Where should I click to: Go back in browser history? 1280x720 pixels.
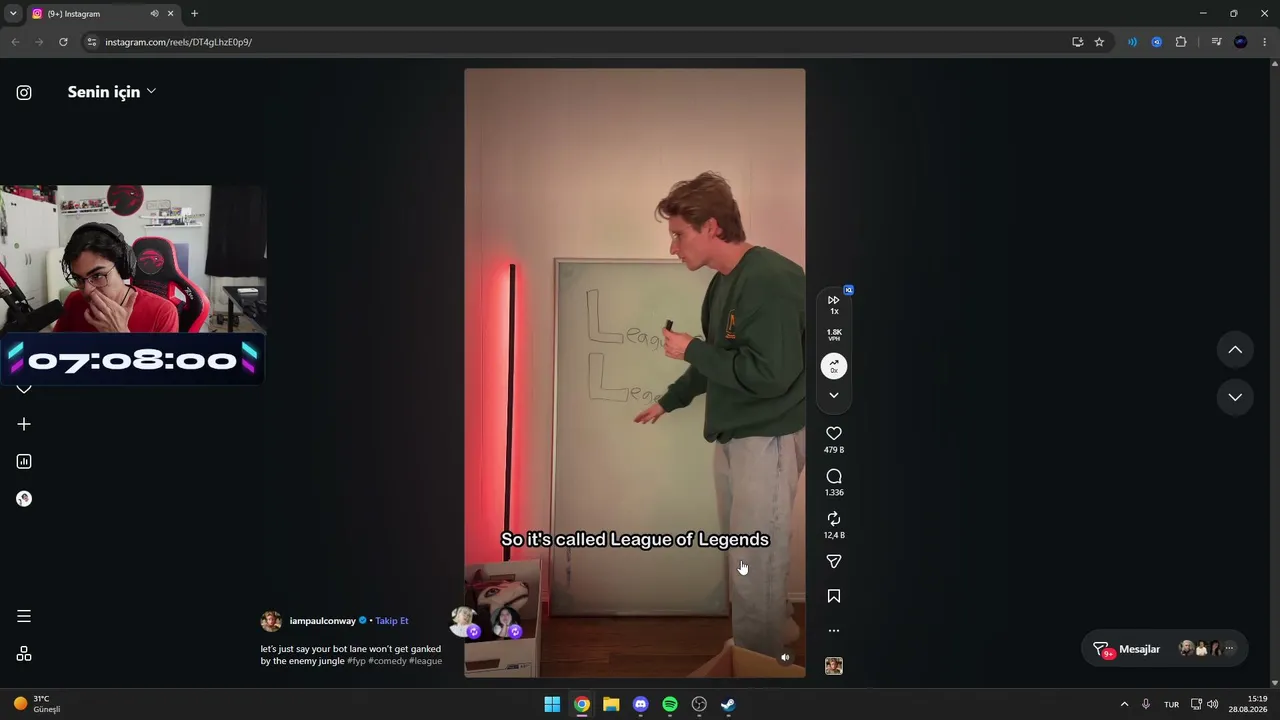pyautogui.click(x=15, y=42)
